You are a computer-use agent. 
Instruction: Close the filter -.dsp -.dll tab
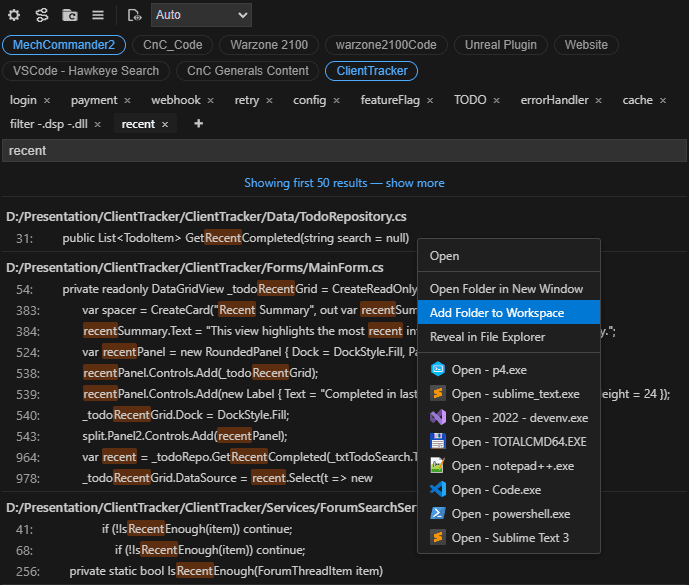(x=98, y=124)
